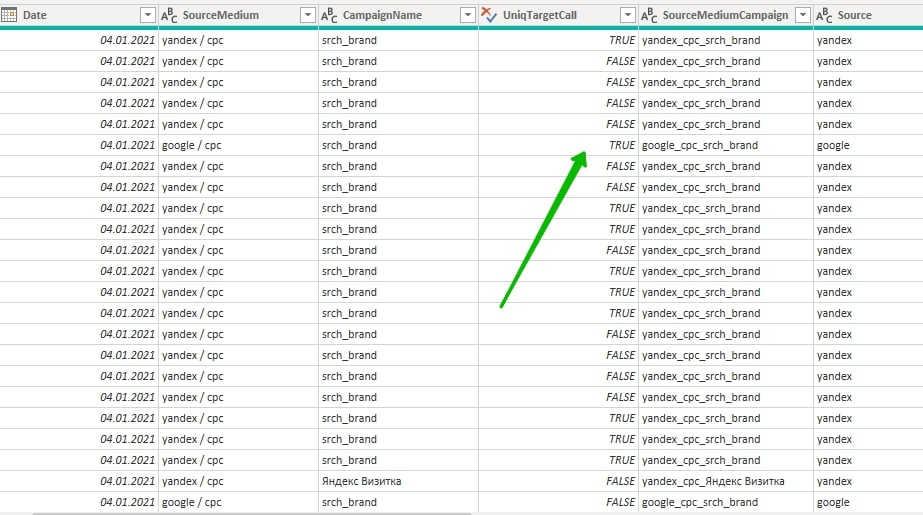Open the Source column text type icon
923x515 pixels.
(824, 15)
